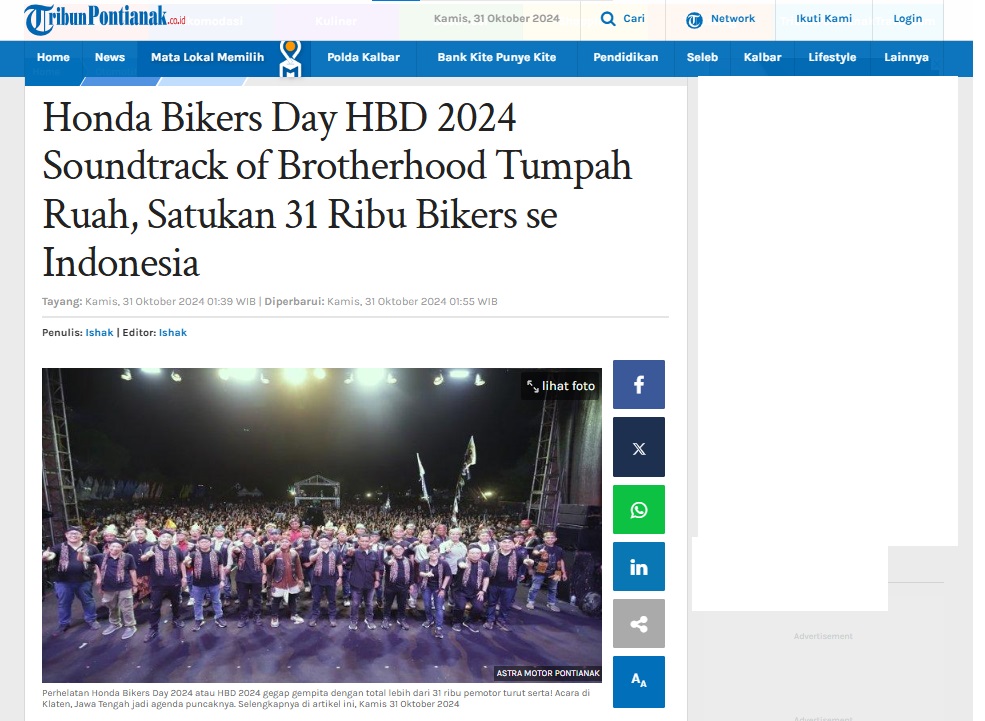Click the Cari search magnifier icon

coord(607,19)
